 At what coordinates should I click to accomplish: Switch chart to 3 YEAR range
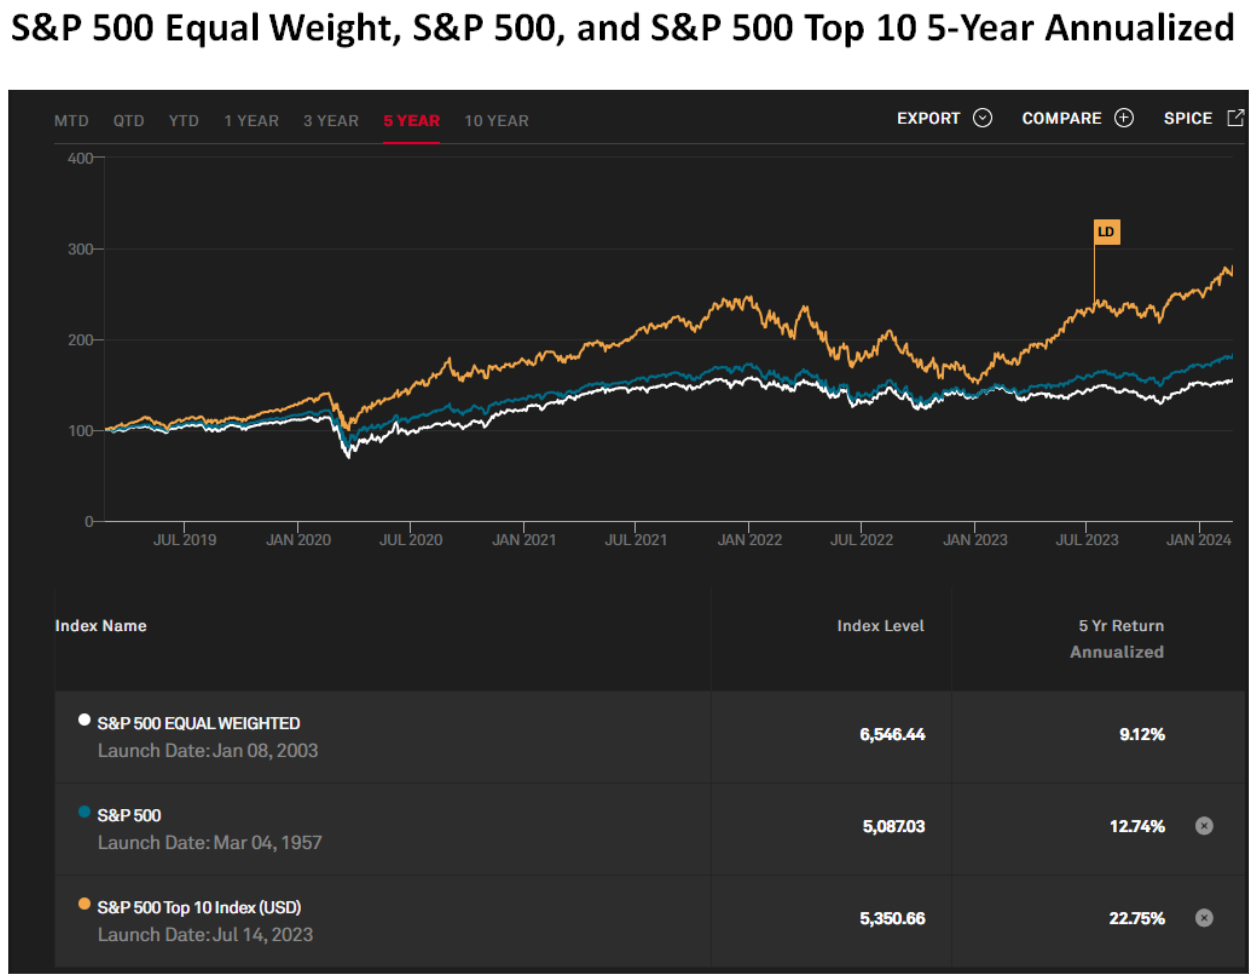pos(331,121)
